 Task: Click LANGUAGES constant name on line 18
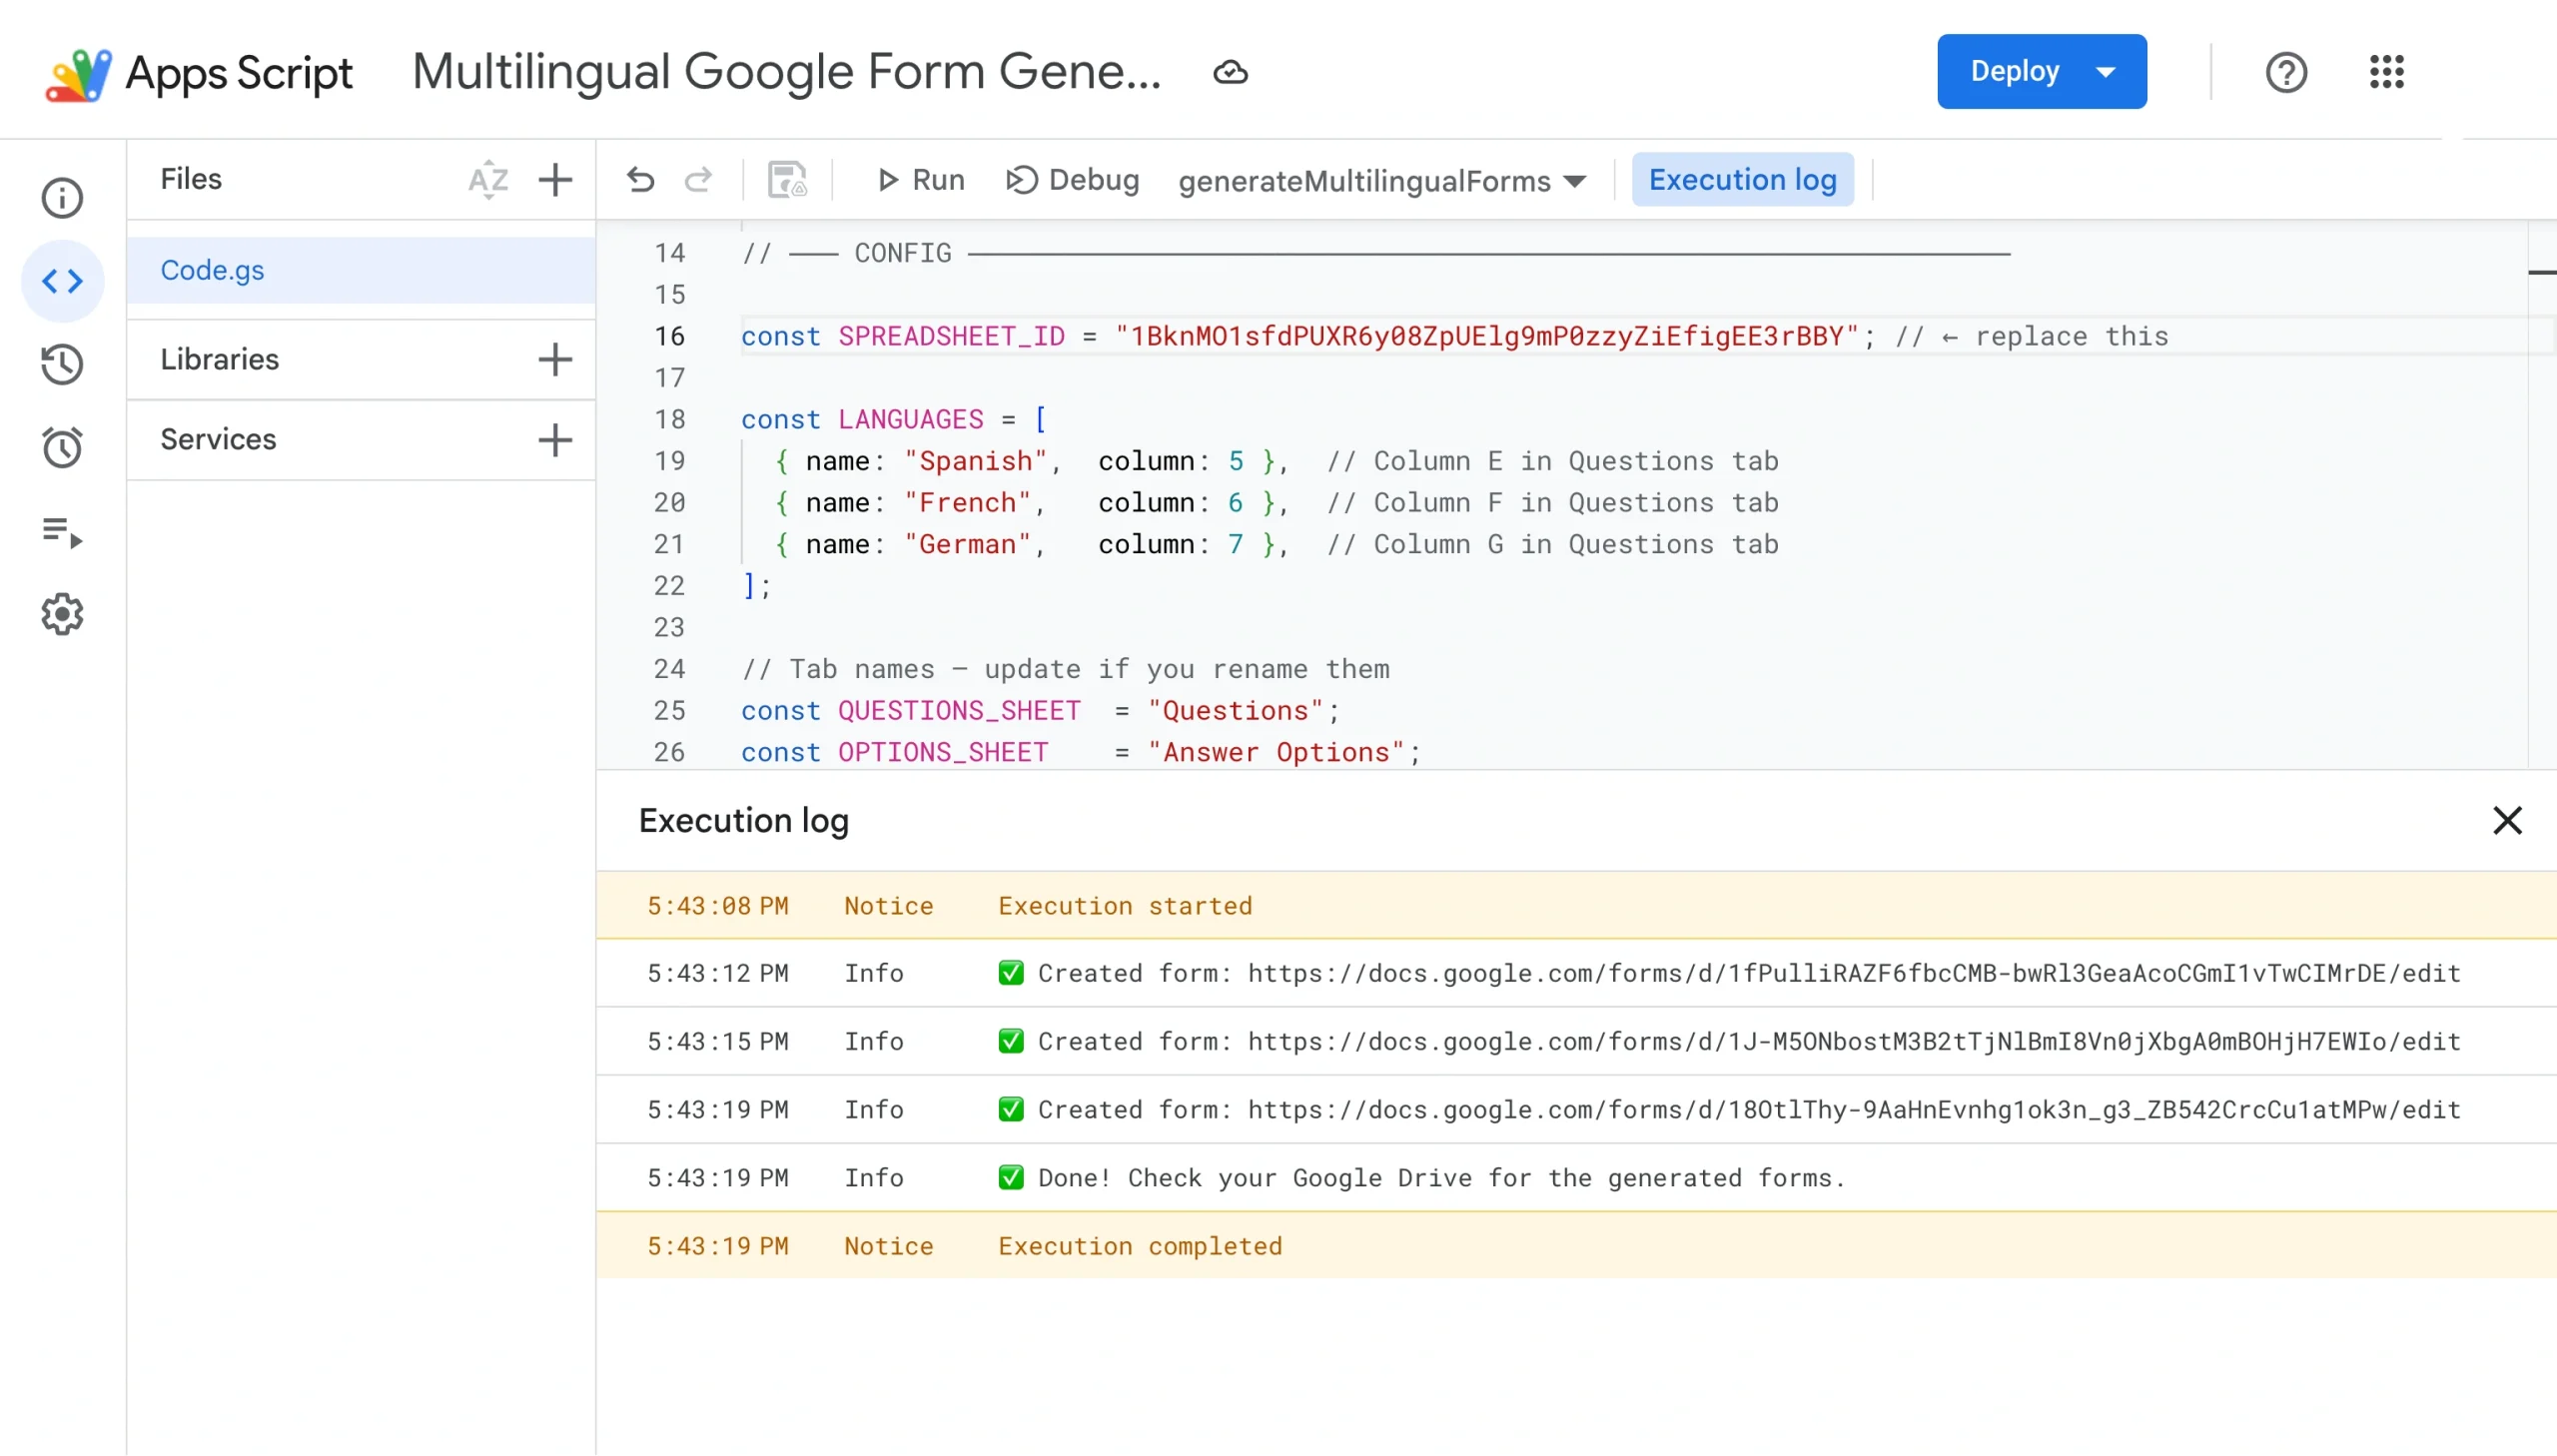coord(910,419)
